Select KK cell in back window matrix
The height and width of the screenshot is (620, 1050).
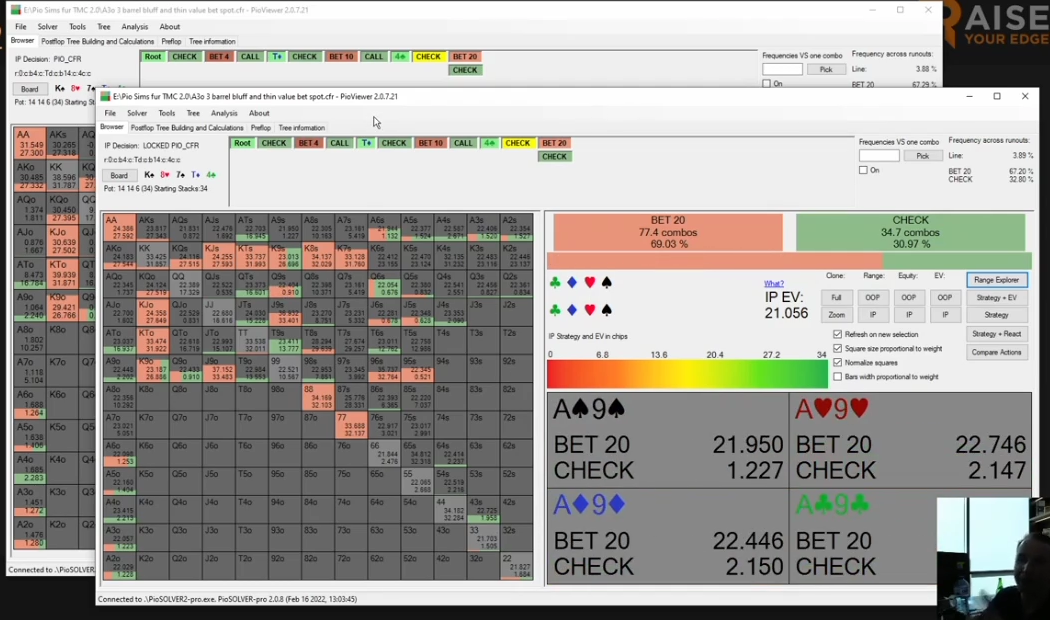click(x=63, y=176)
